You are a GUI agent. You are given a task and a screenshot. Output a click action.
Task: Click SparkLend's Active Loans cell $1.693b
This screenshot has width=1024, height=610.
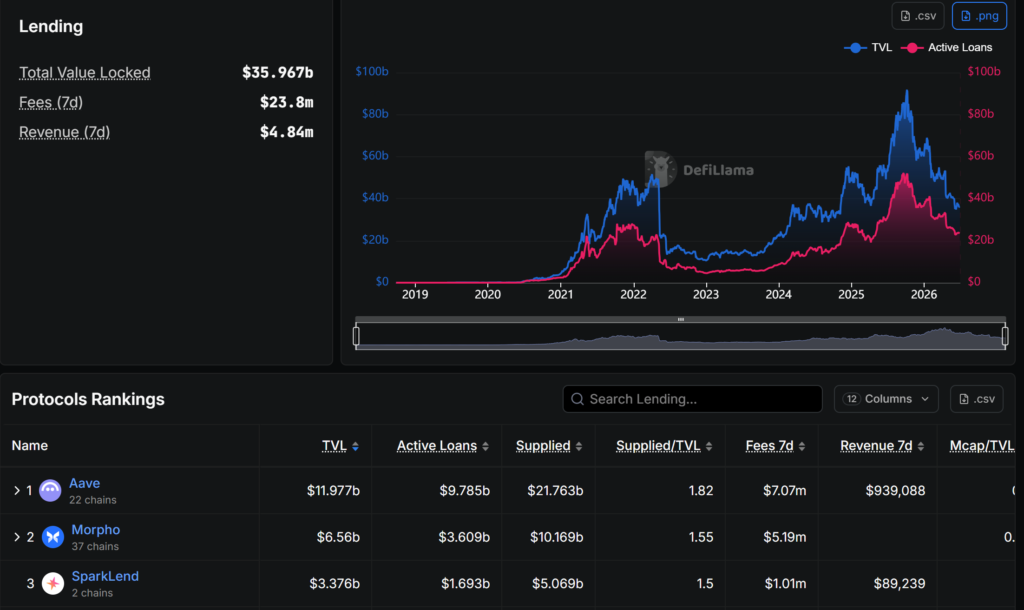click(465, 583)
